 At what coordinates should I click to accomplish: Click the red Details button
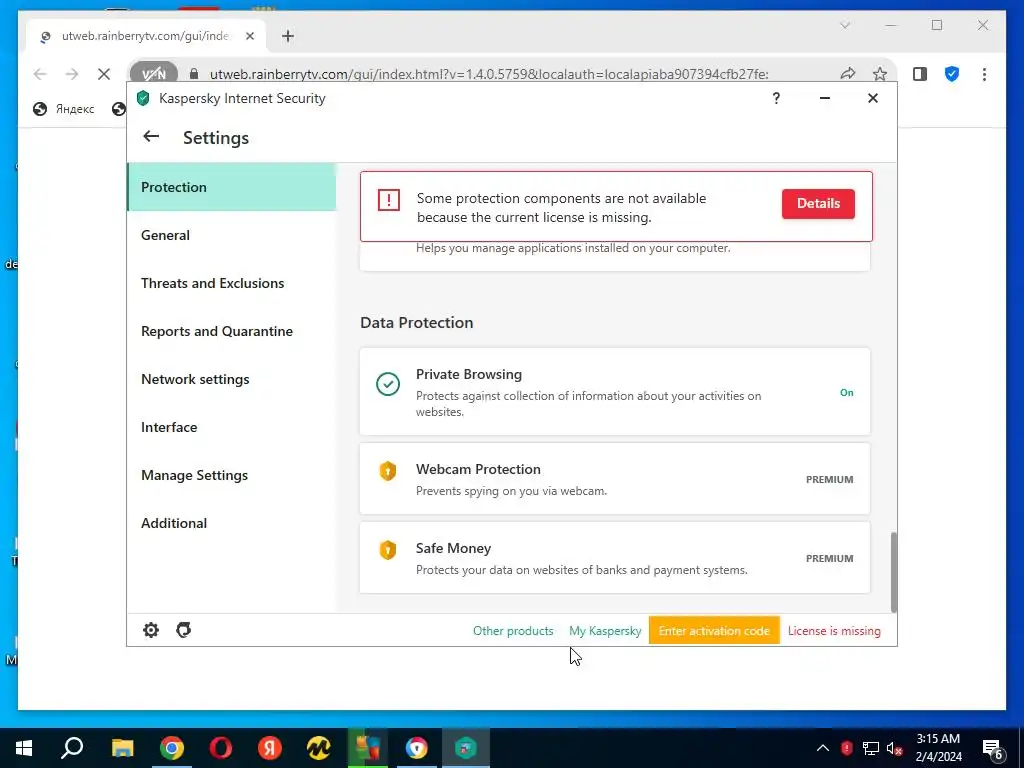[818, 203]
